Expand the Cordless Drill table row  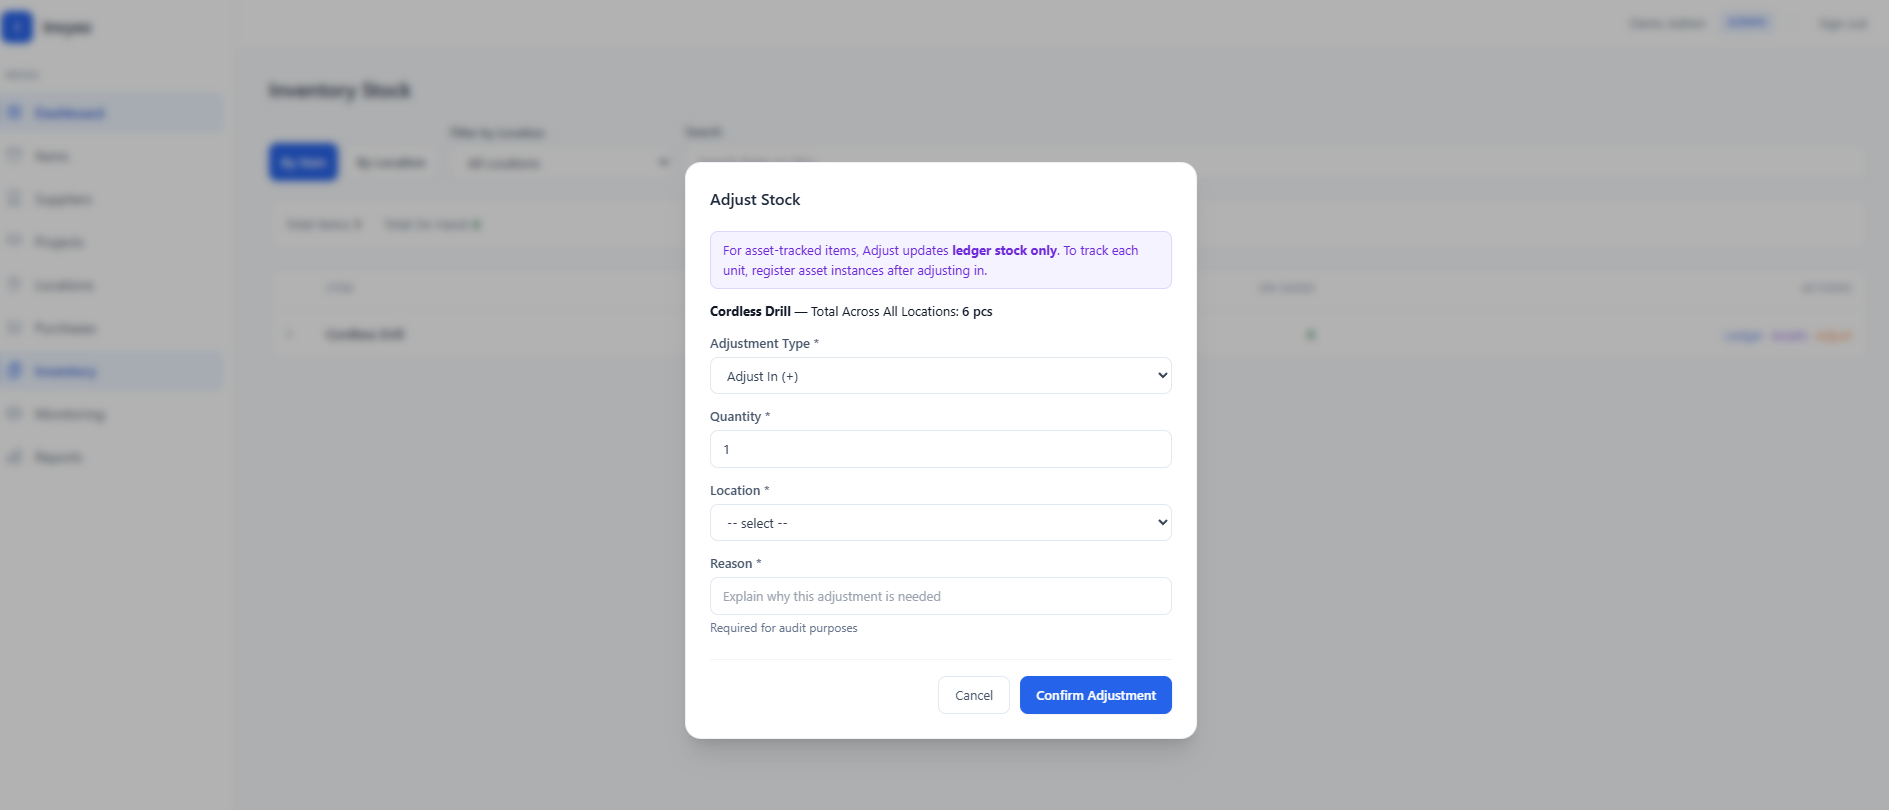pos(289,334)
